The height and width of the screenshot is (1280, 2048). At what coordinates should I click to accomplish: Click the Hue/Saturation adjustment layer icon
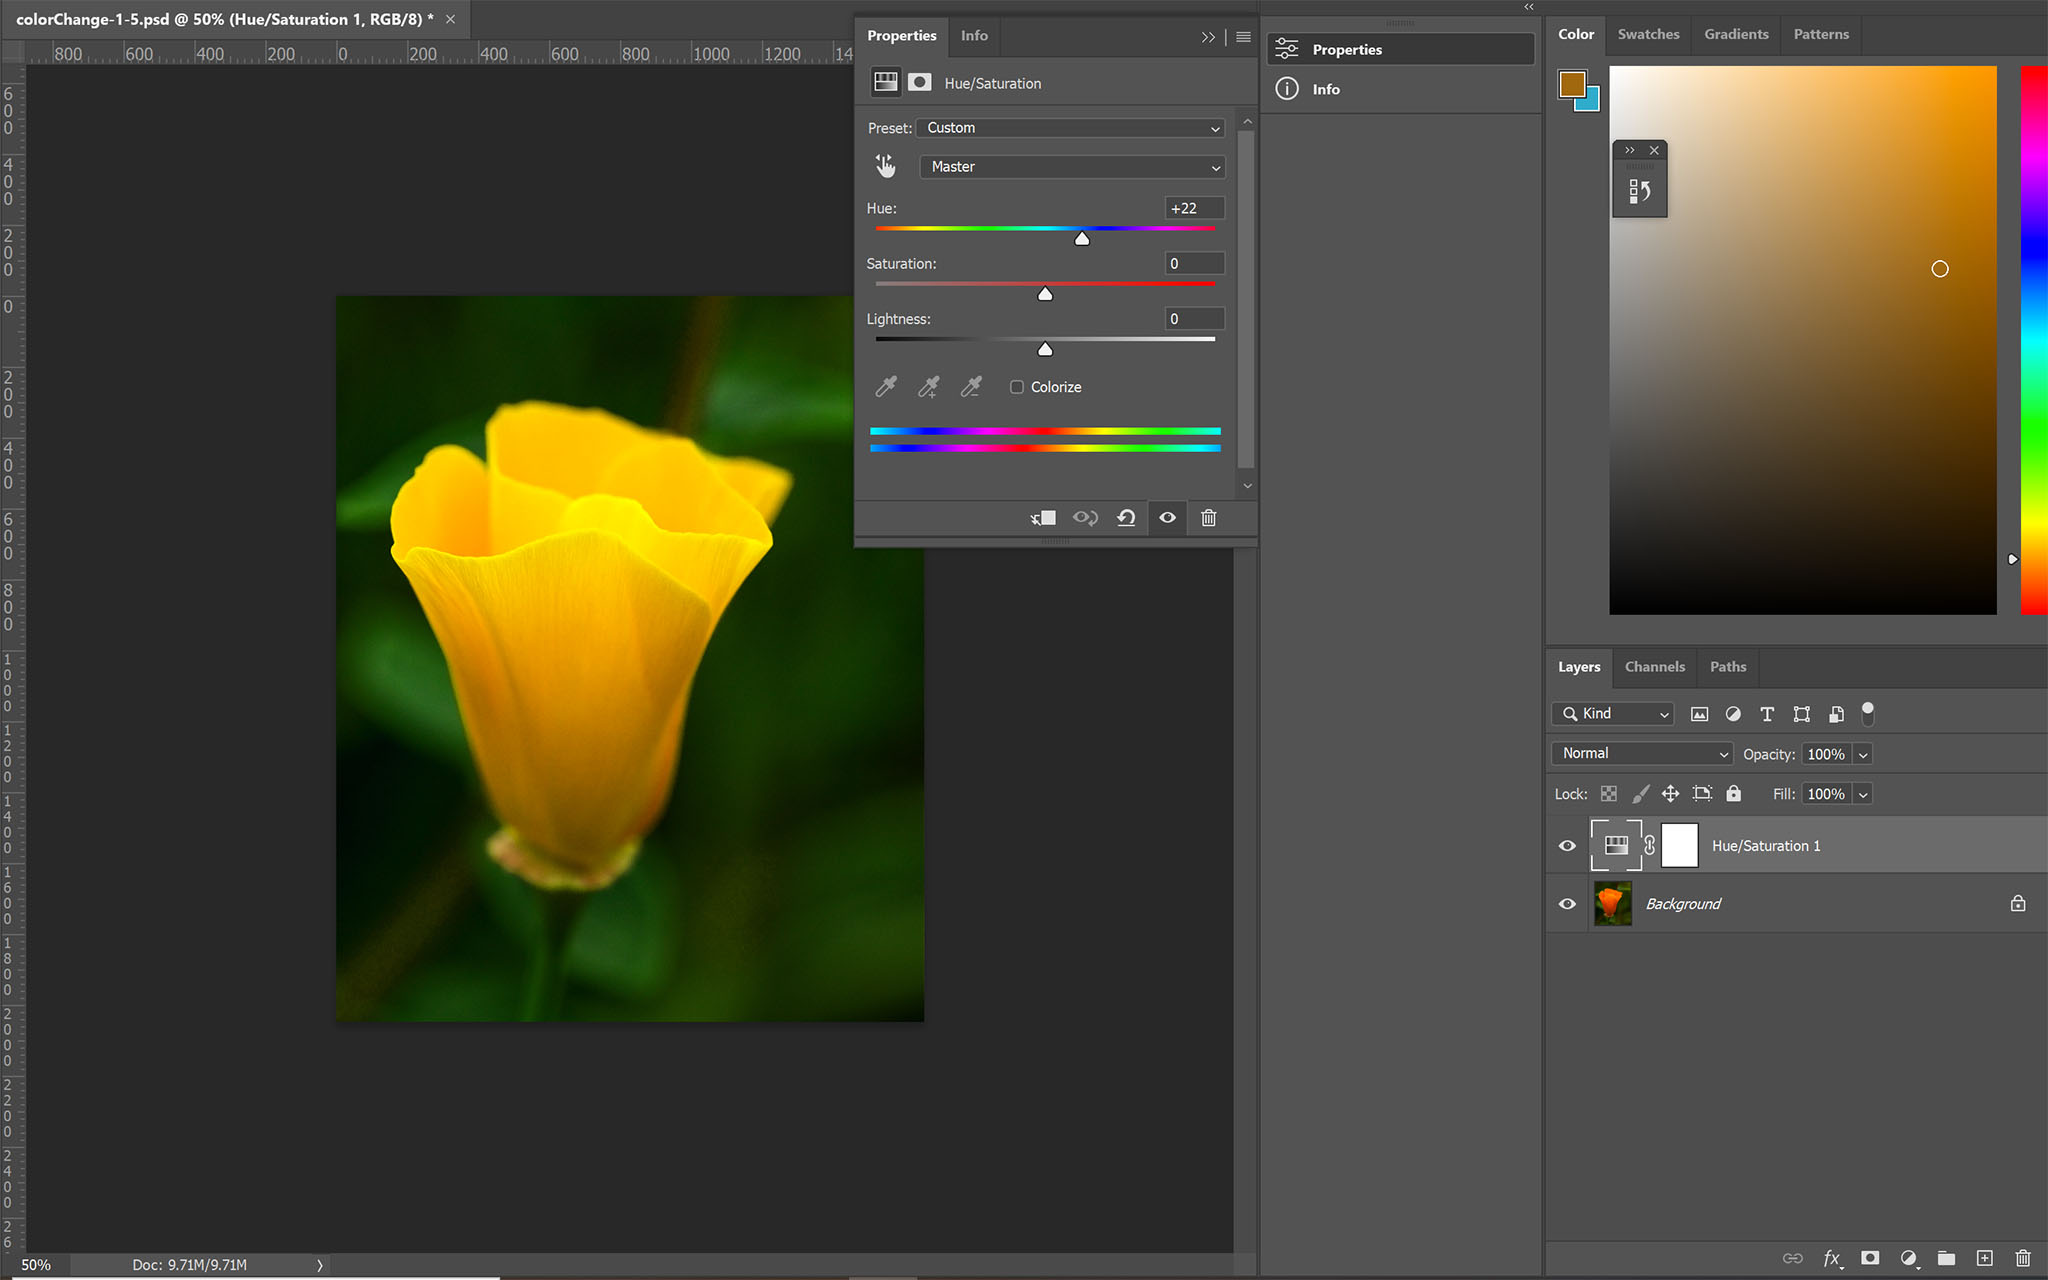(1617, 845)
